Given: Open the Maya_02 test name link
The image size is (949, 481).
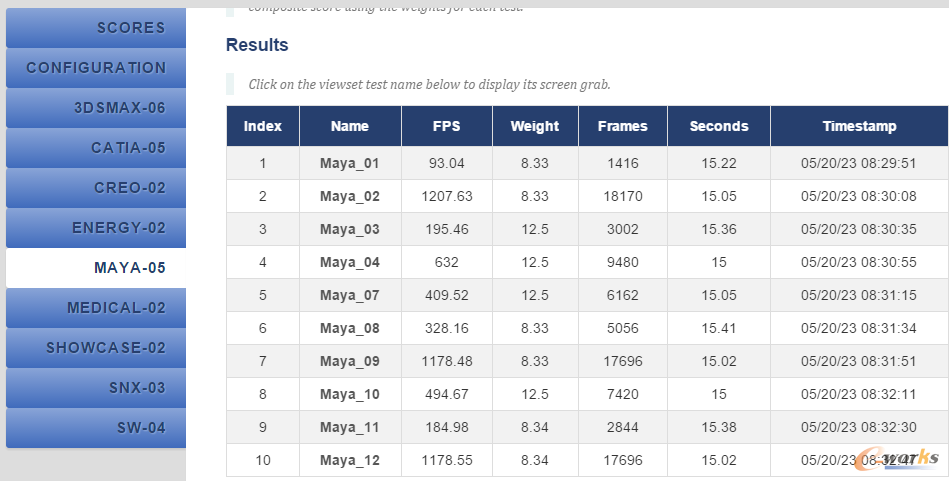Looking at the screenshot, I should pyautogui.click(x=350, y=197).
